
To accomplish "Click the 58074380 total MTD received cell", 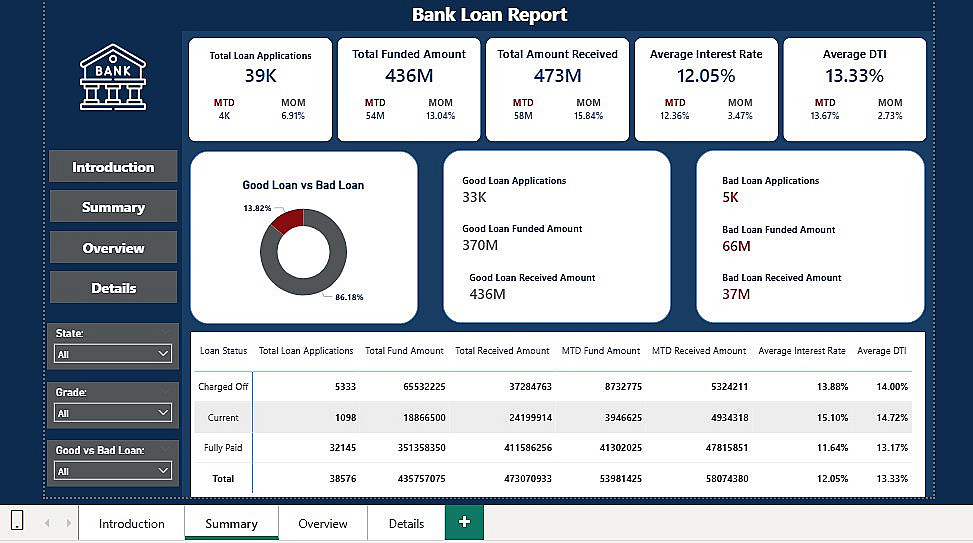I will click(x=727, y=478).
